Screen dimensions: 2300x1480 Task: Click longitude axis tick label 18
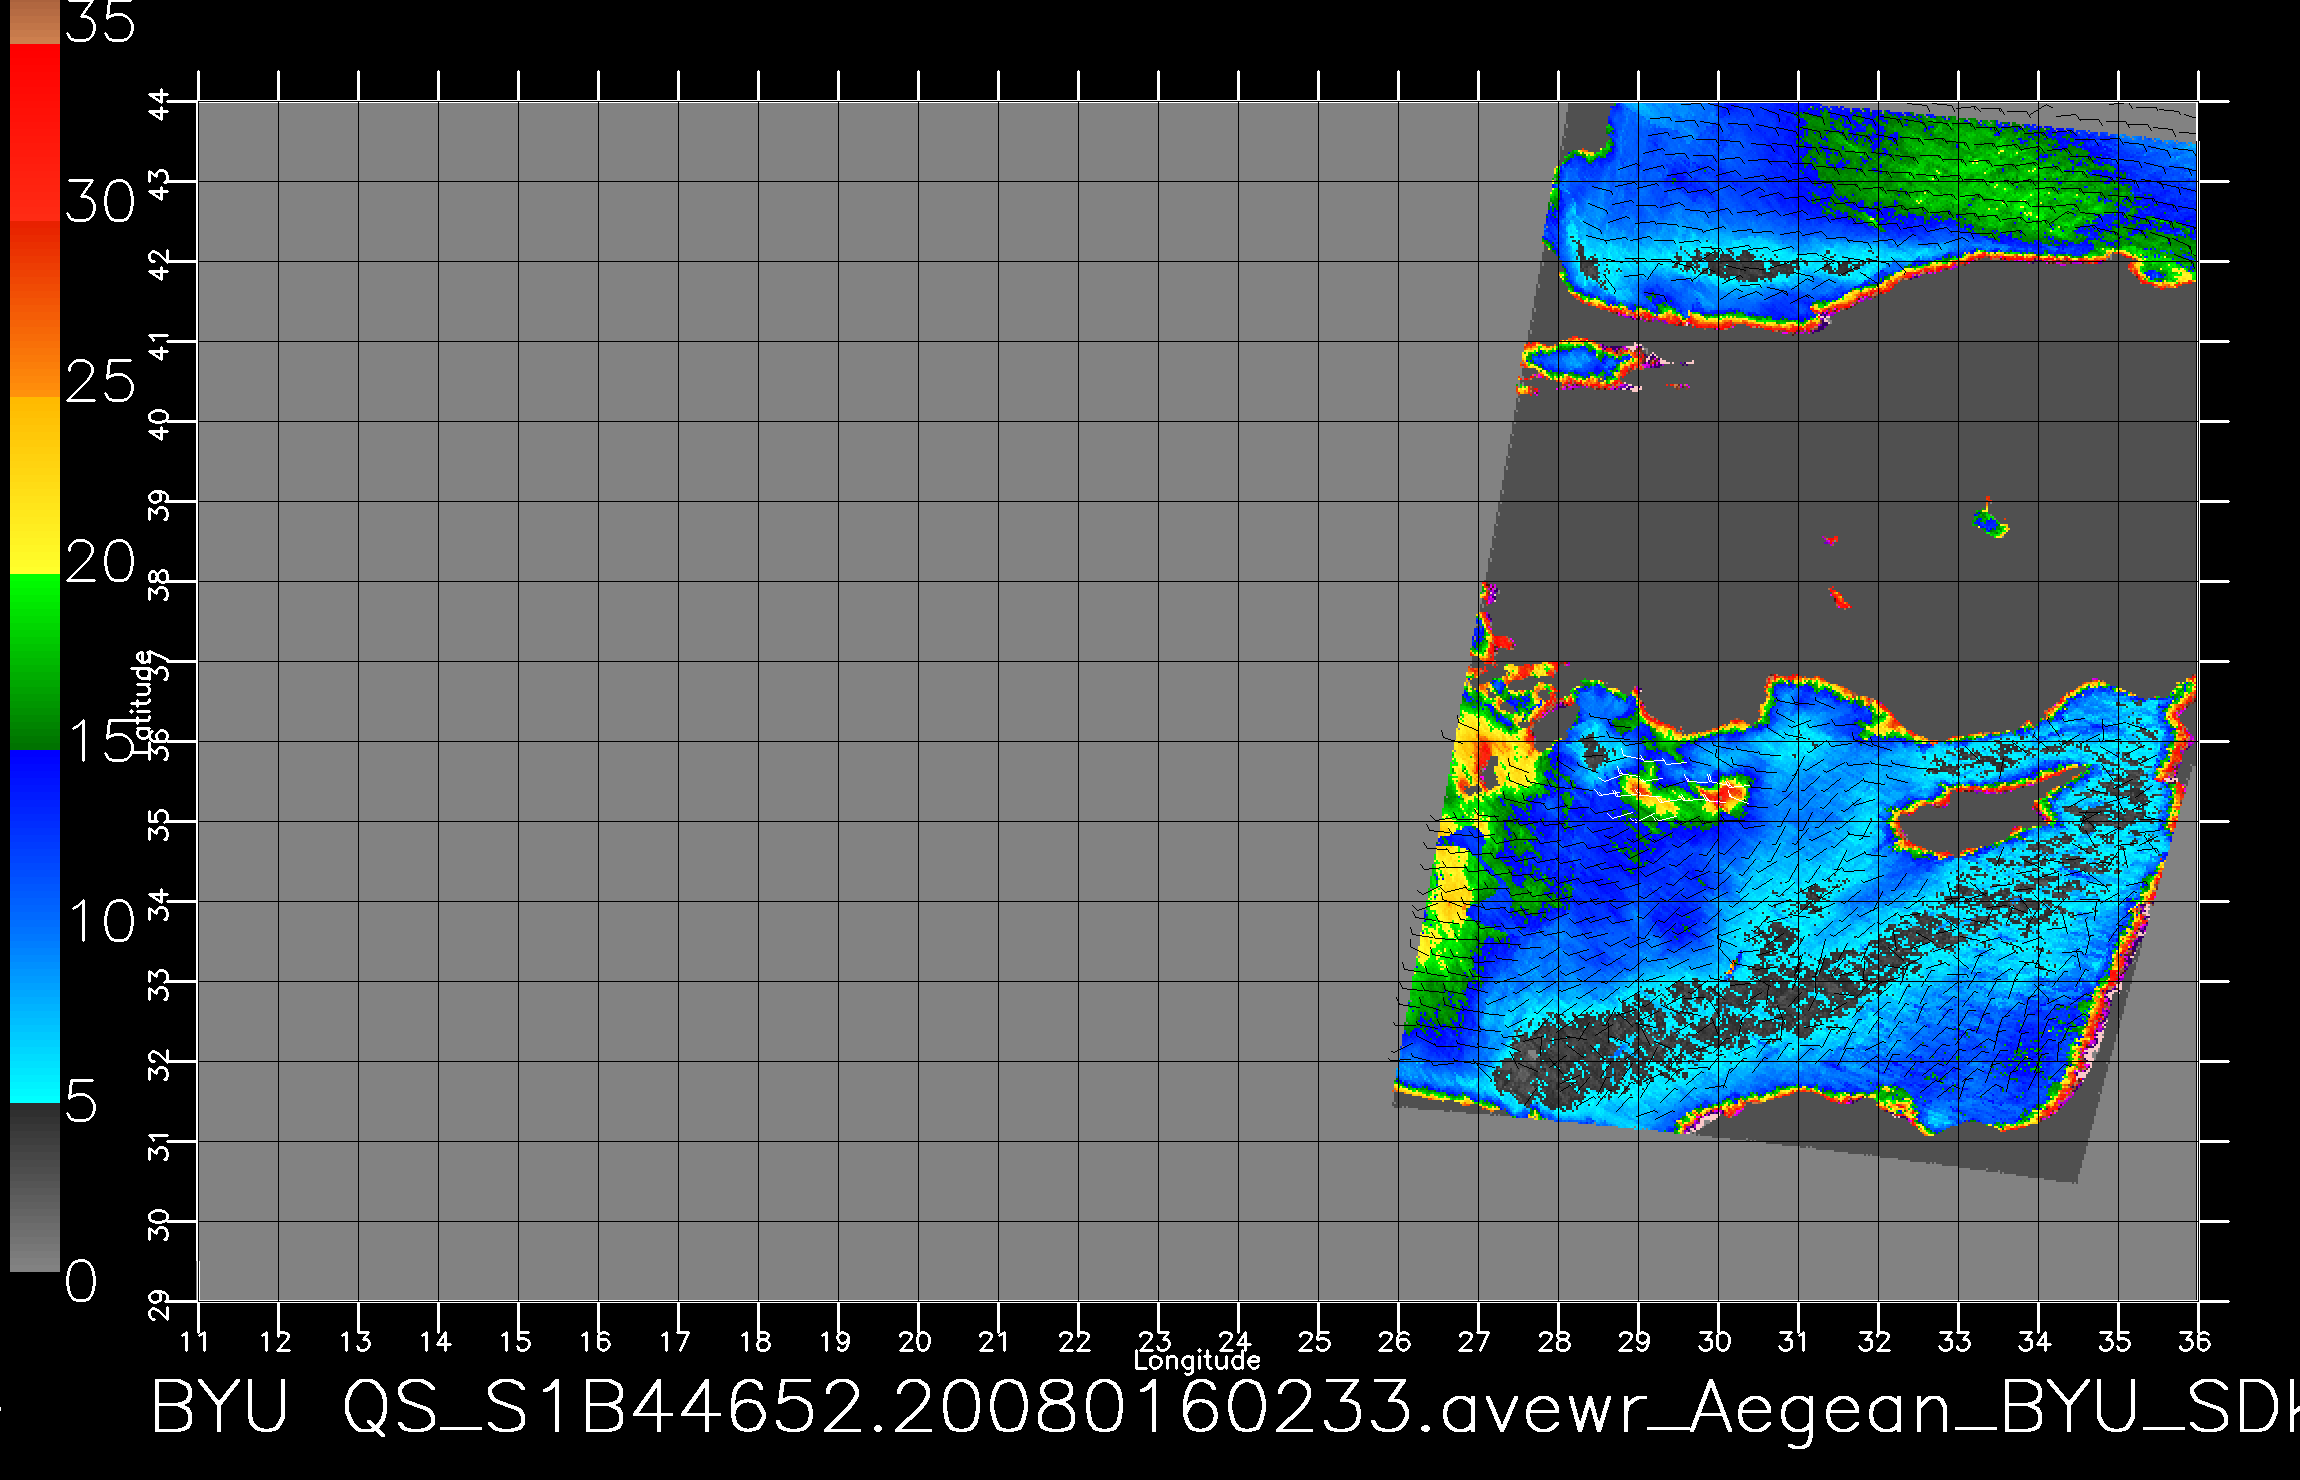[x=755, y=1341]
